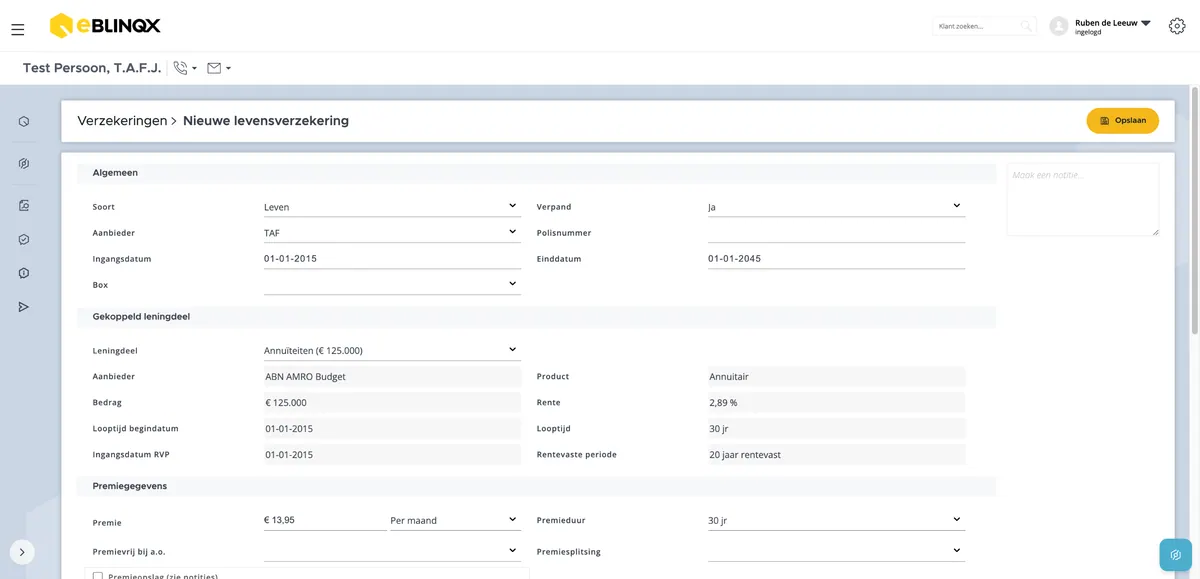1200x579 pixels.
Task: Go to Verzekeringen breadcrumb
Action: click(122, 120)
